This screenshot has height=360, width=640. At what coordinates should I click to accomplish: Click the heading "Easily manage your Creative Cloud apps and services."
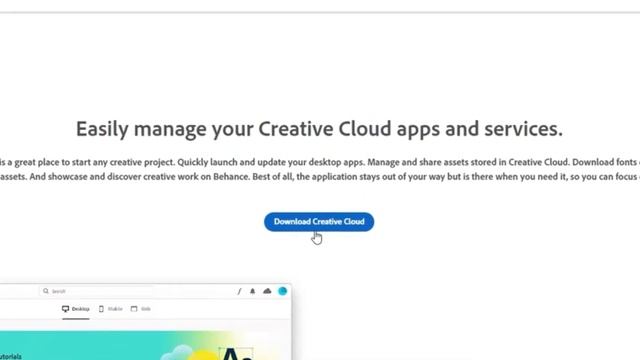coord(319,129)
